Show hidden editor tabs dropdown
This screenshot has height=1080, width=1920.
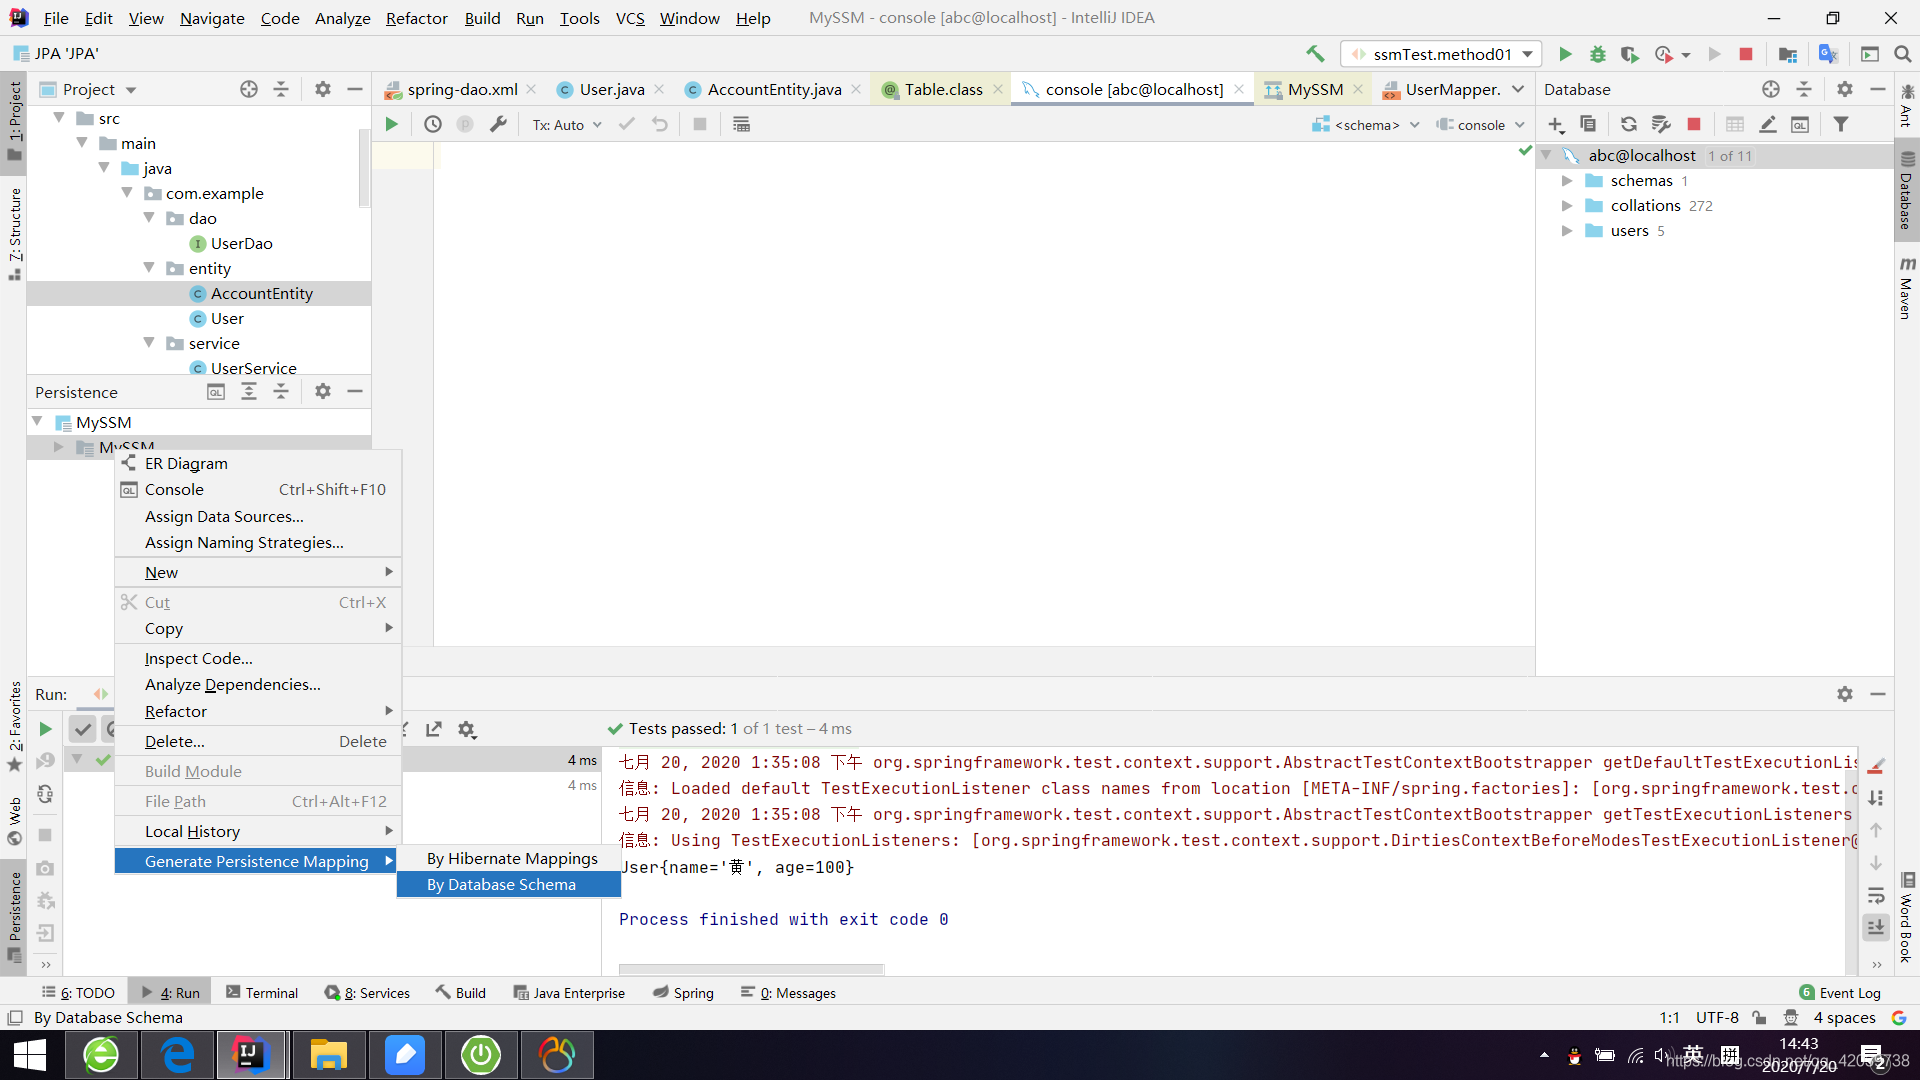click(1518, 89)
